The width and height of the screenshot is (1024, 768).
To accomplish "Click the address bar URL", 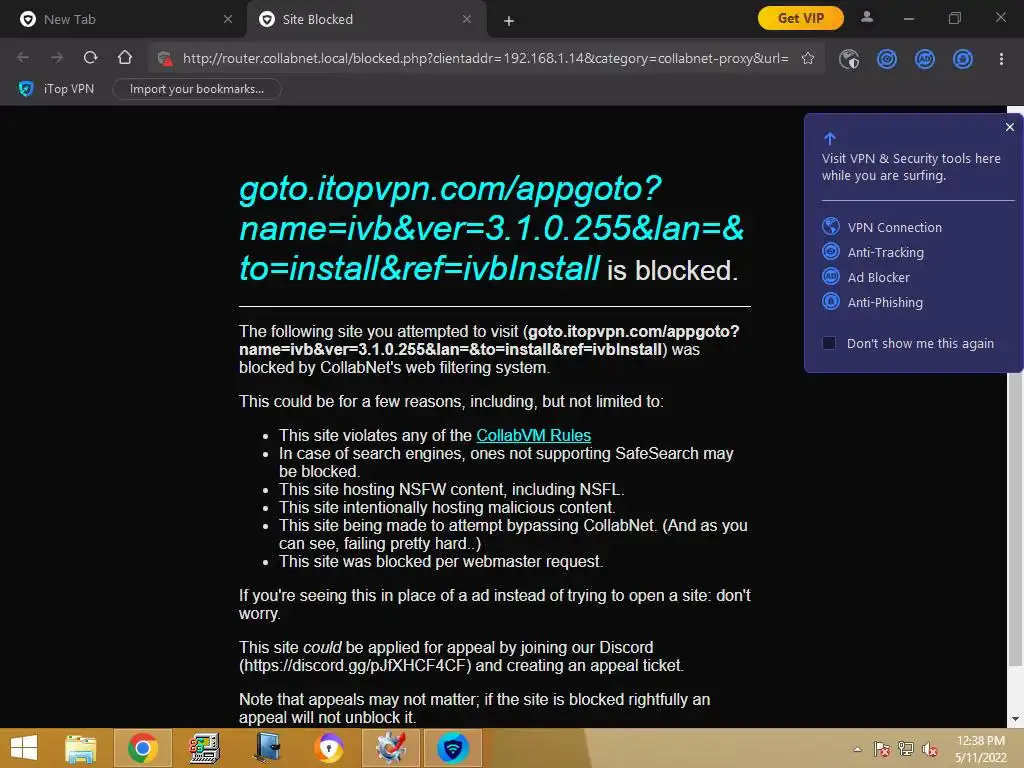I will [x=485, y=58].
